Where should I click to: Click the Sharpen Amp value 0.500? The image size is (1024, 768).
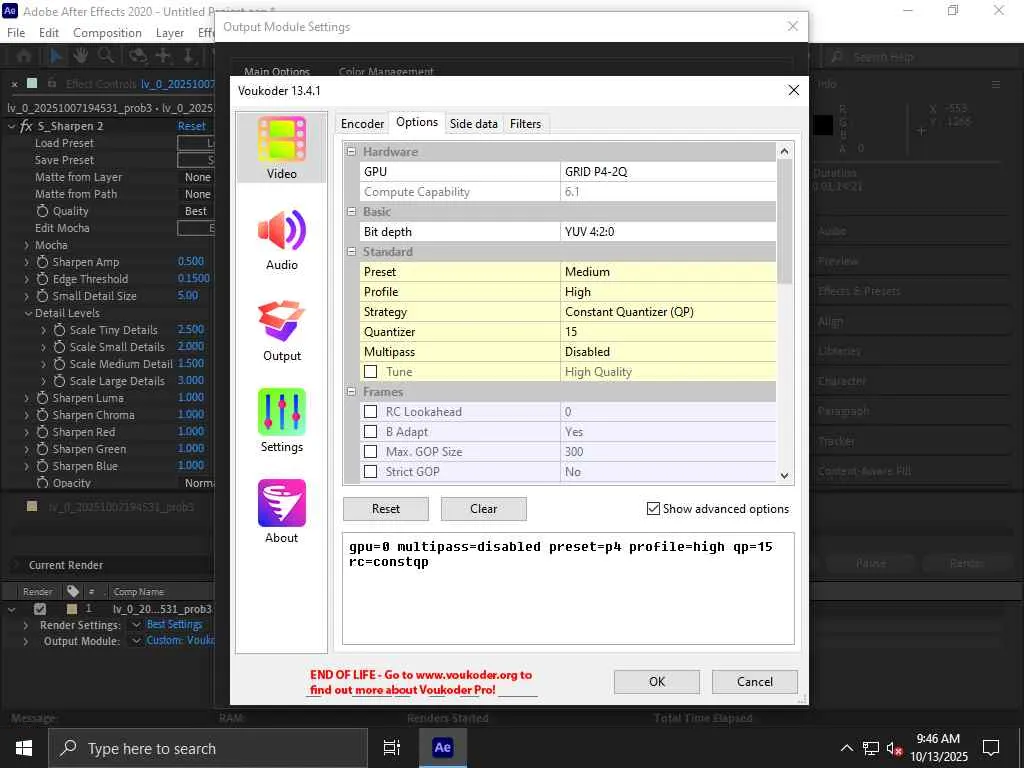click(191, 261)
